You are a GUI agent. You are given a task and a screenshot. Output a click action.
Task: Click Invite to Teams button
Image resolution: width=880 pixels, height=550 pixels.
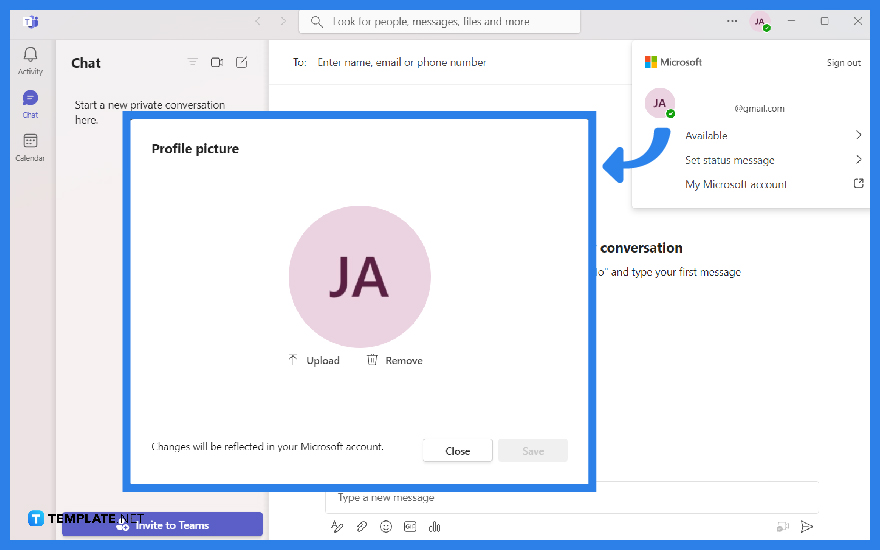162,525
